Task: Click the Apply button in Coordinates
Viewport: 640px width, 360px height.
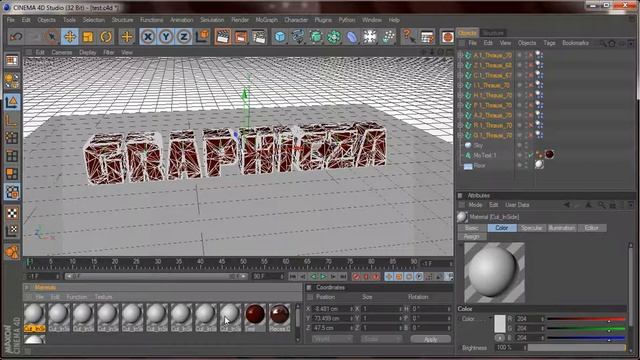Action: pyautogui.click(x=431, y=339)
